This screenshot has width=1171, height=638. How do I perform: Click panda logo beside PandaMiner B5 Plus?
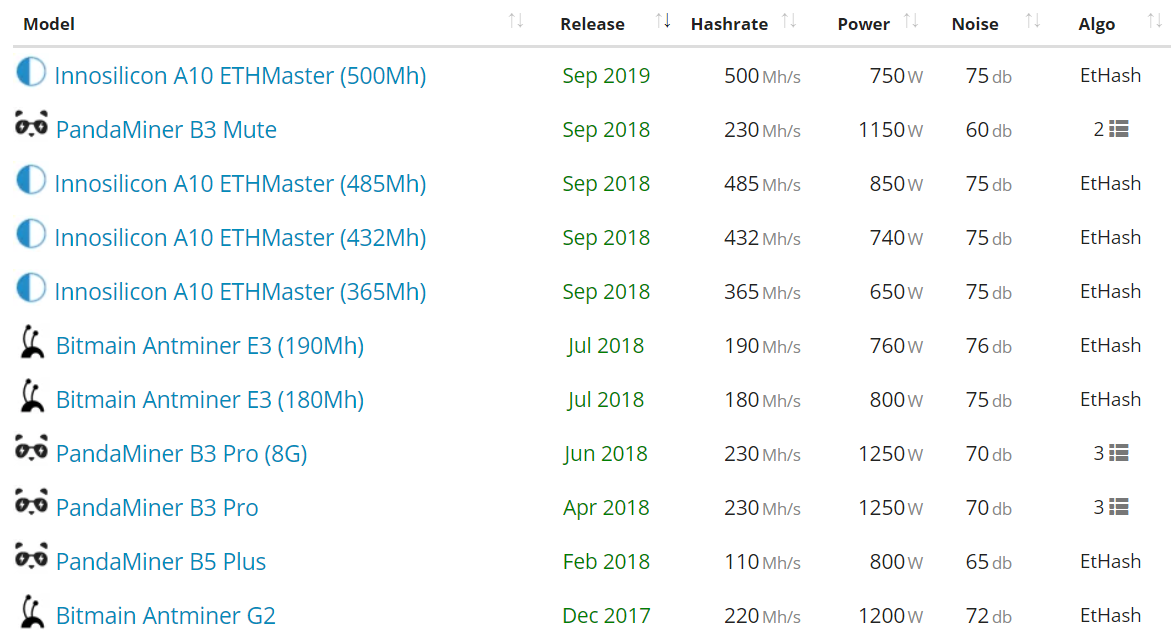click(31, 557)
